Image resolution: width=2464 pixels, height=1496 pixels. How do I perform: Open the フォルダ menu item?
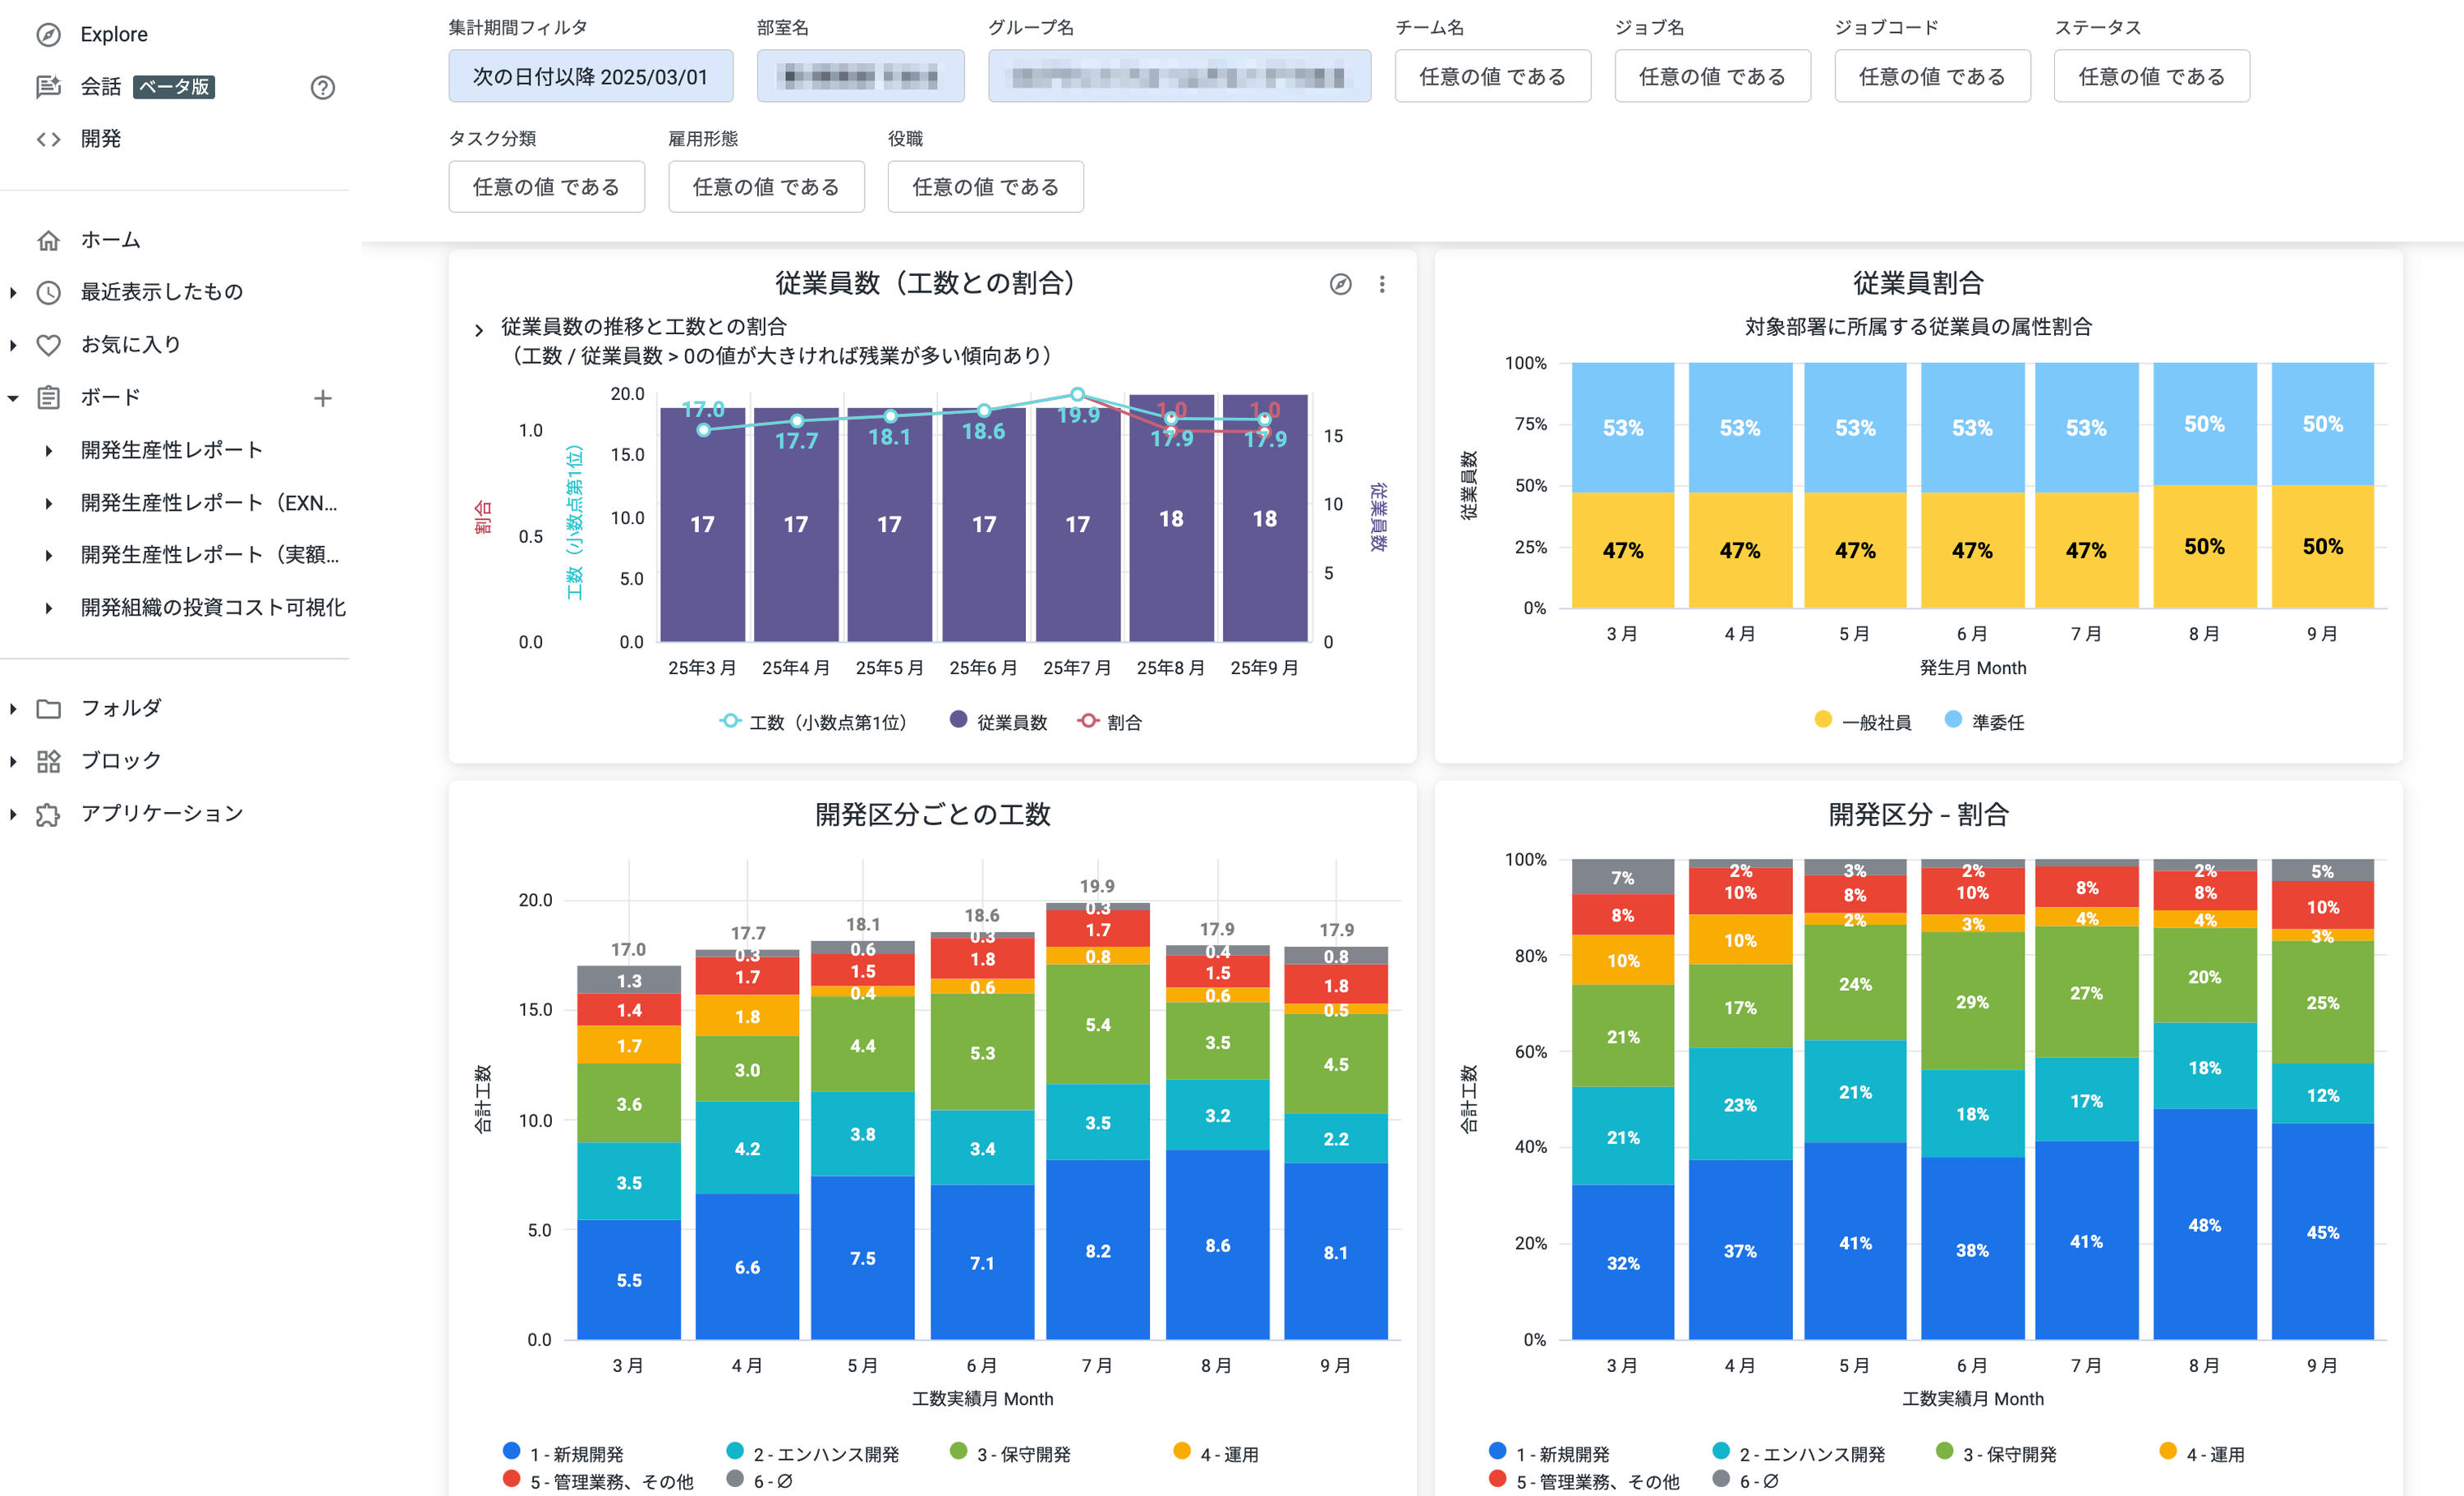coord(120,708)
